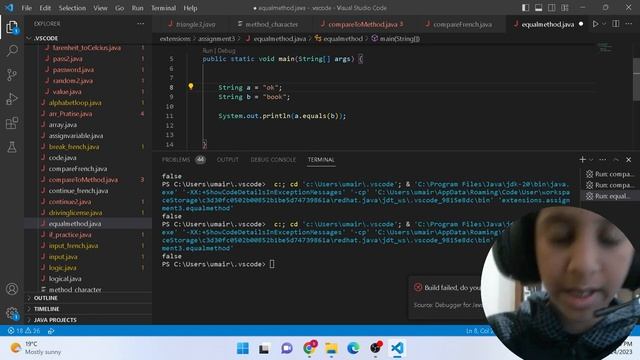Maximize the terminal panel size
The width and height of the screenshot is (640, 360).
pyautogui.click(x=616, y=160)
